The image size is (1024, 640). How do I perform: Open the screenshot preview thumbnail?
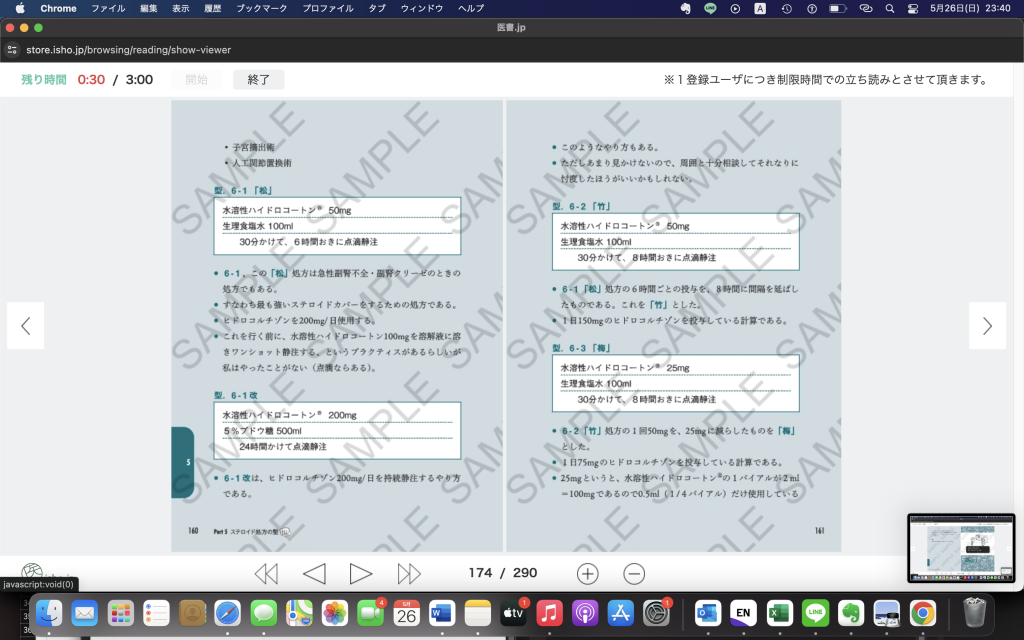(960, 547)
